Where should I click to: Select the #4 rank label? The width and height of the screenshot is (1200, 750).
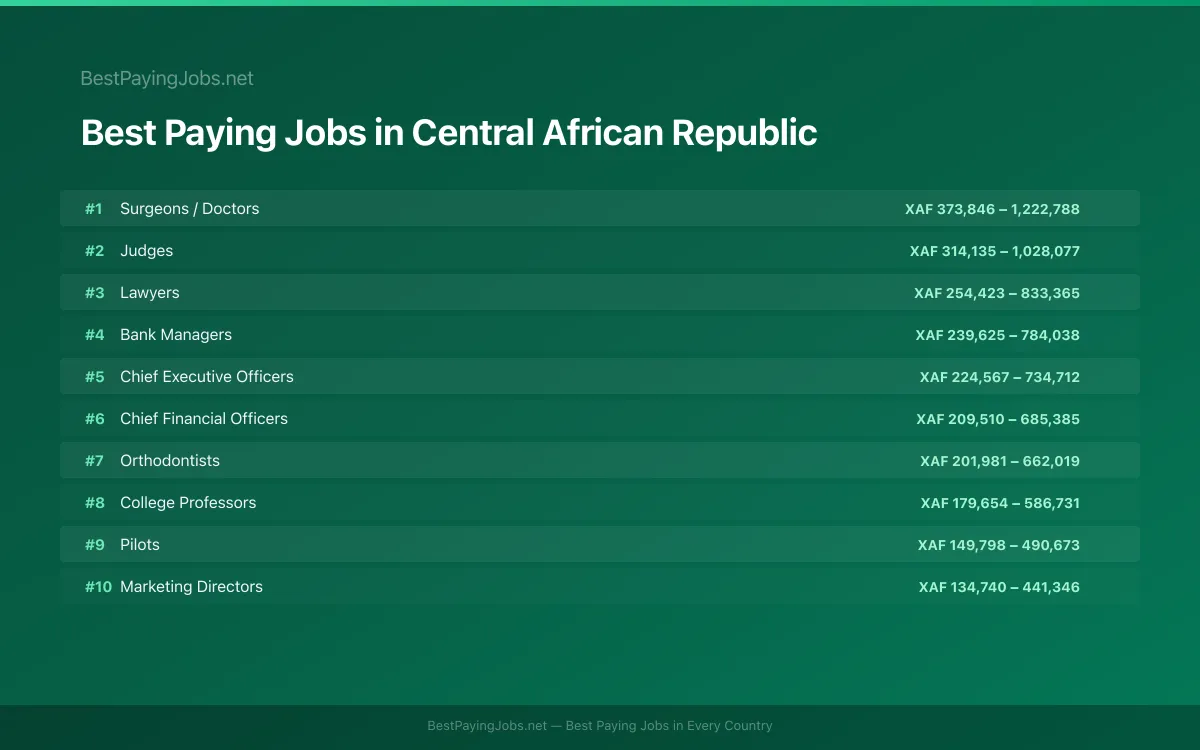[x=94, y=335]
